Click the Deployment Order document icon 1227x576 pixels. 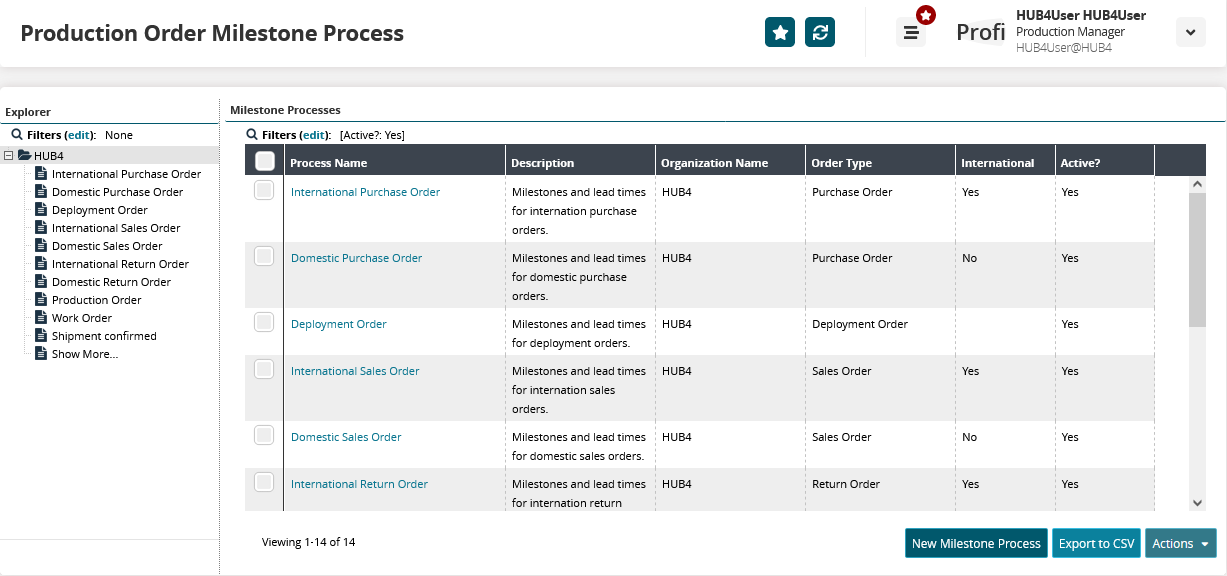click(41, 210)
